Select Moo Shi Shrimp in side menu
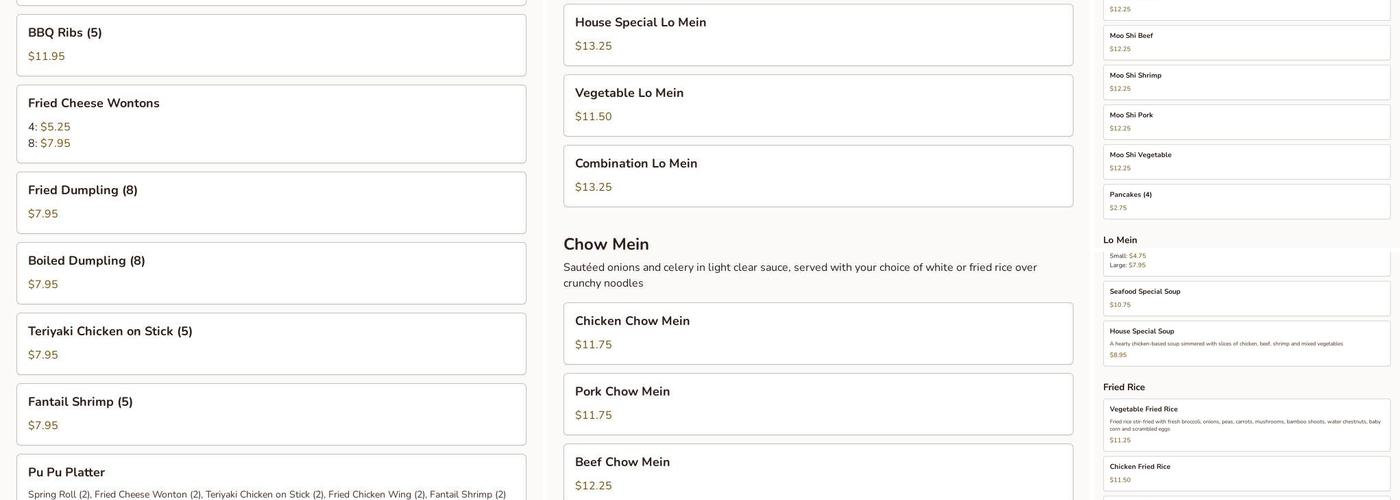The width and height of the screenshot is (1400, 500). pos(1246,82)
